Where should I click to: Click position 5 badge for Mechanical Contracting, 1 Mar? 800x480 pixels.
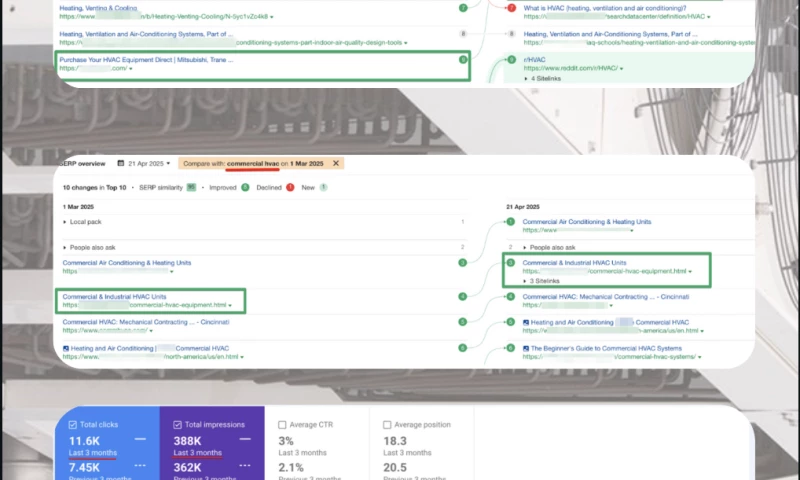(x=462, y=322)
